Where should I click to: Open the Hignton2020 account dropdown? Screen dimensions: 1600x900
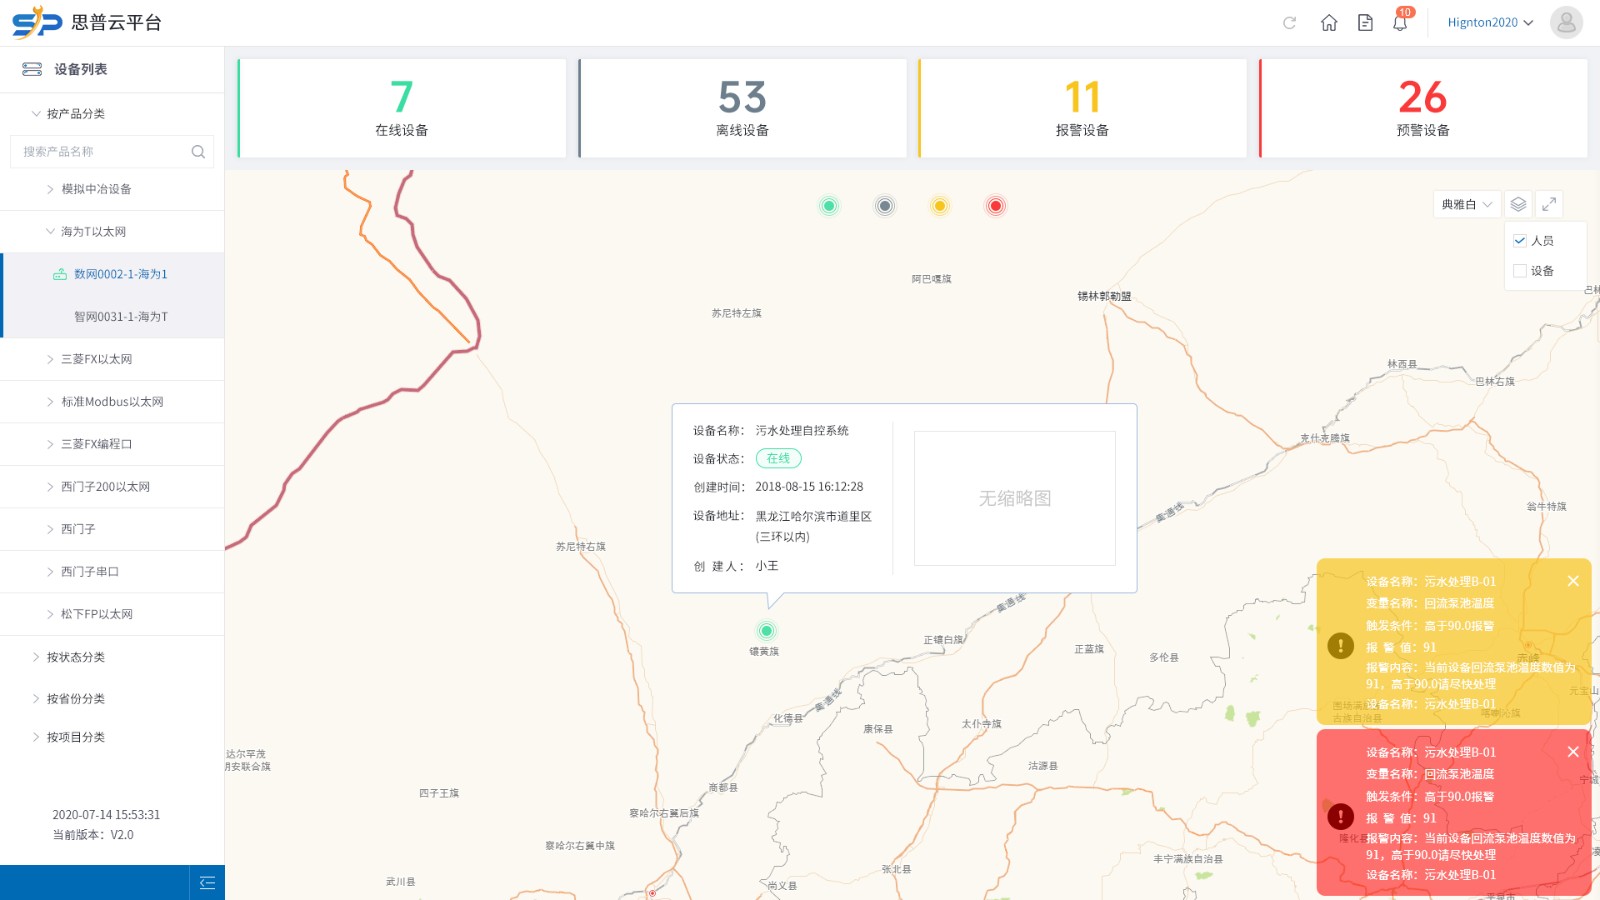tap(1489, 23)
